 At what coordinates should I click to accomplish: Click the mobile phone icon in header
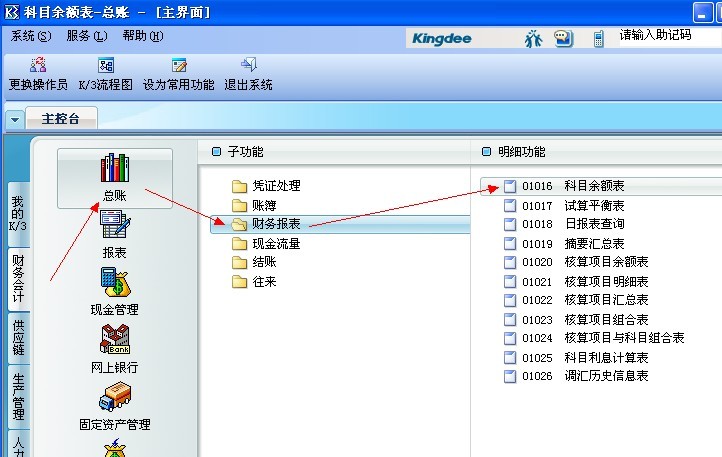coord(598,39)
